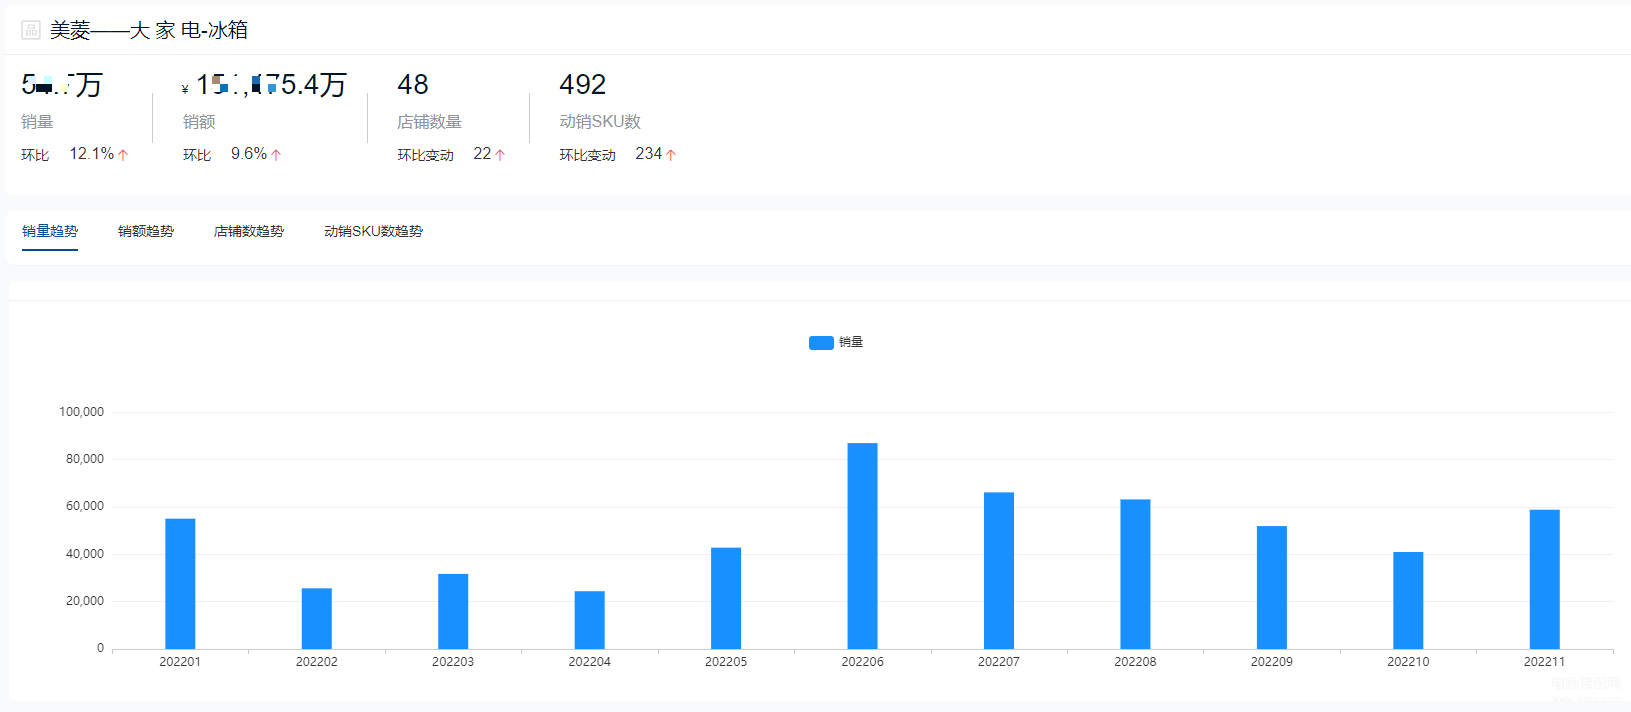The image size is (1631, 712).
Task: Select the 202202 bar in chart
Action: (x=317, y=619)
